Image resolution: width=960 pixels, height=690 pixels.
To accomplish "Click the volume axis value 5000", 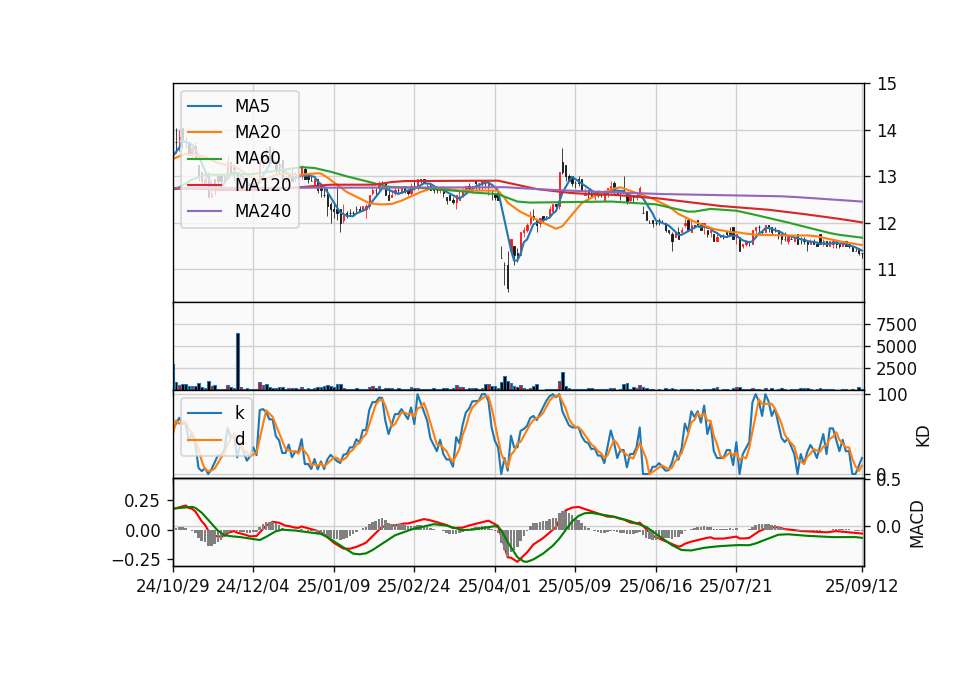I will click(896, 347).
